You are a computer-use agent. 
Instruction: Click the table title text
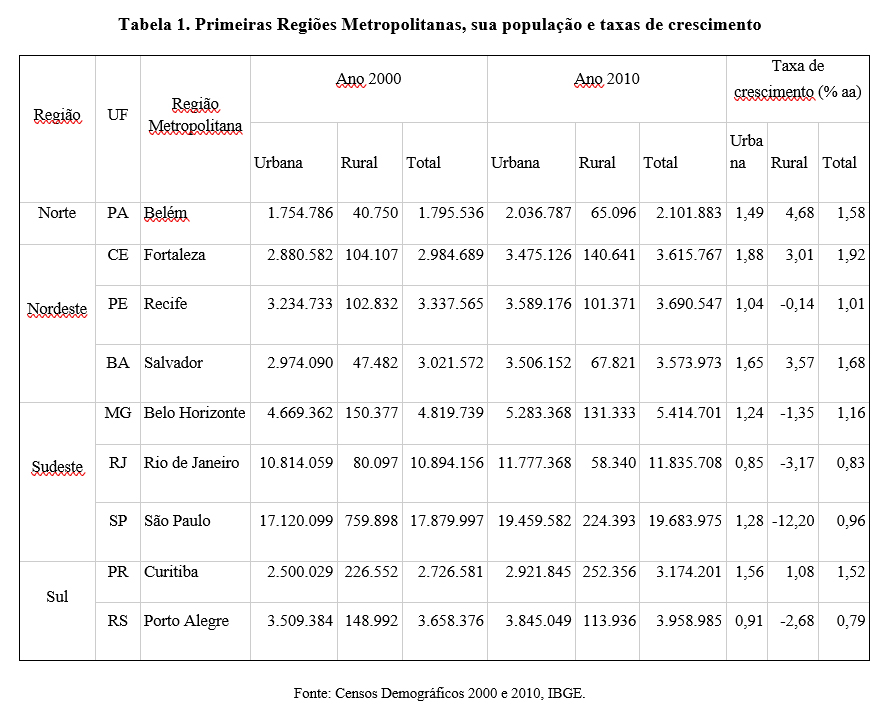pos(440,25)
